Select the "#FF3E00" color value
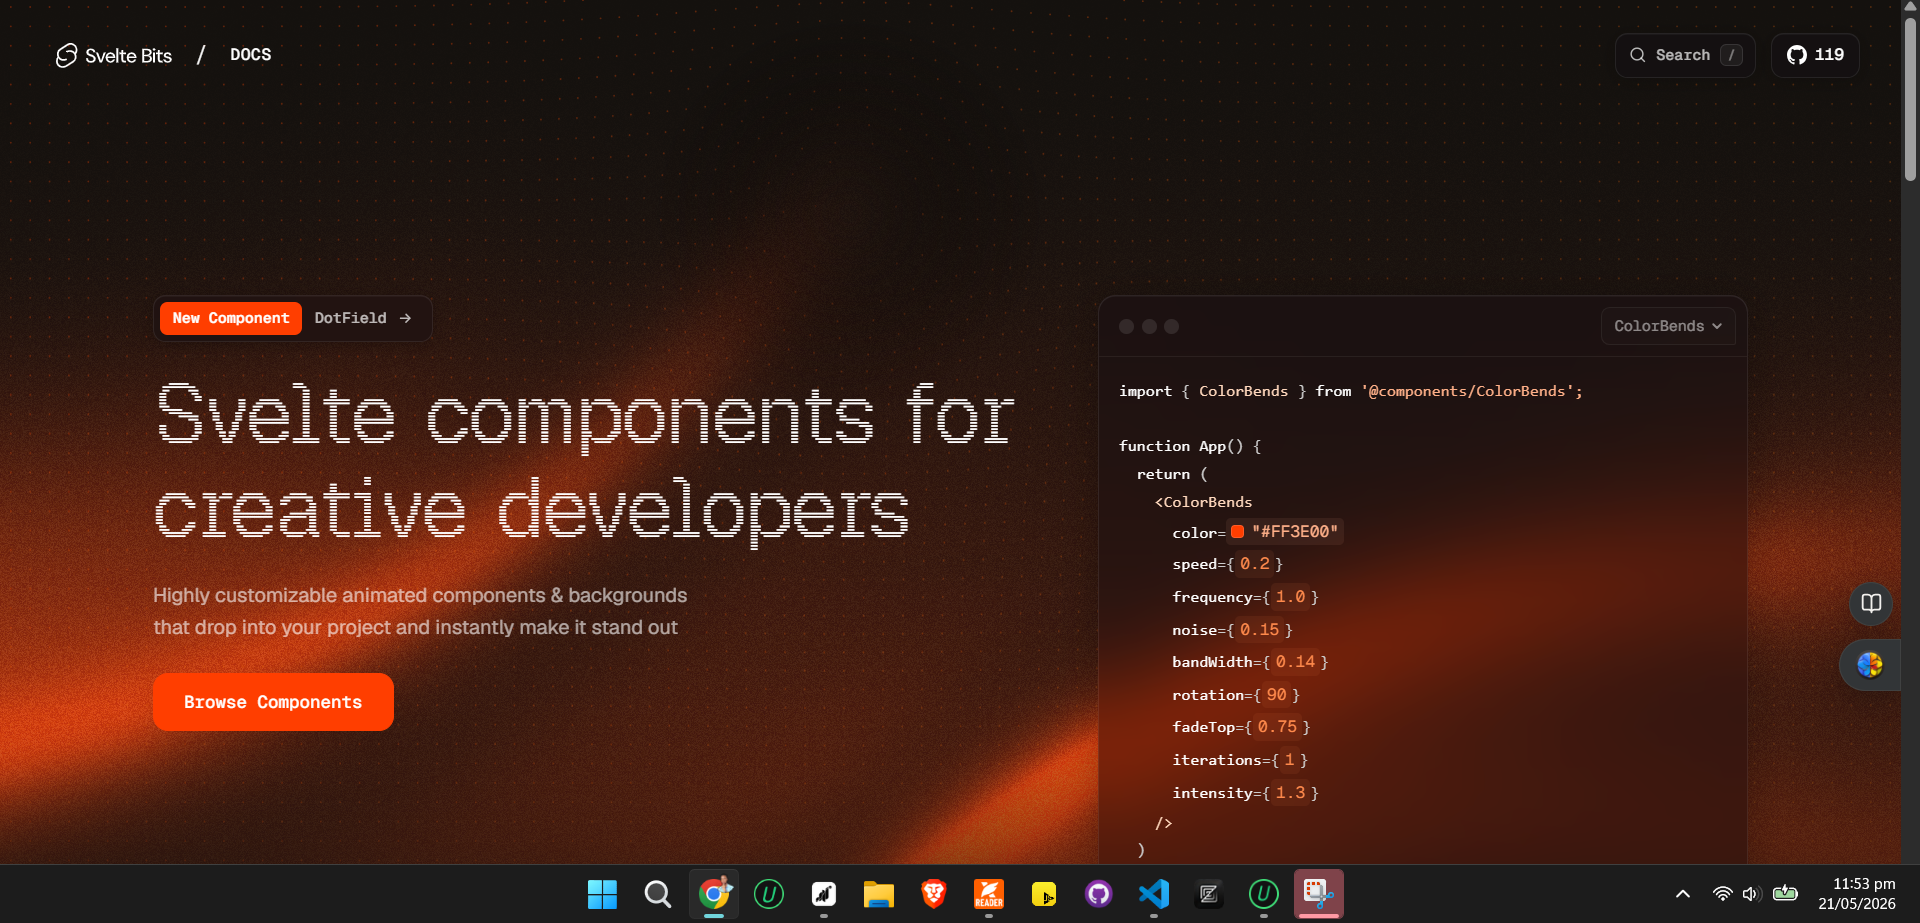This screenshot has width=1920, height=923. click(x=1295, y=532)
